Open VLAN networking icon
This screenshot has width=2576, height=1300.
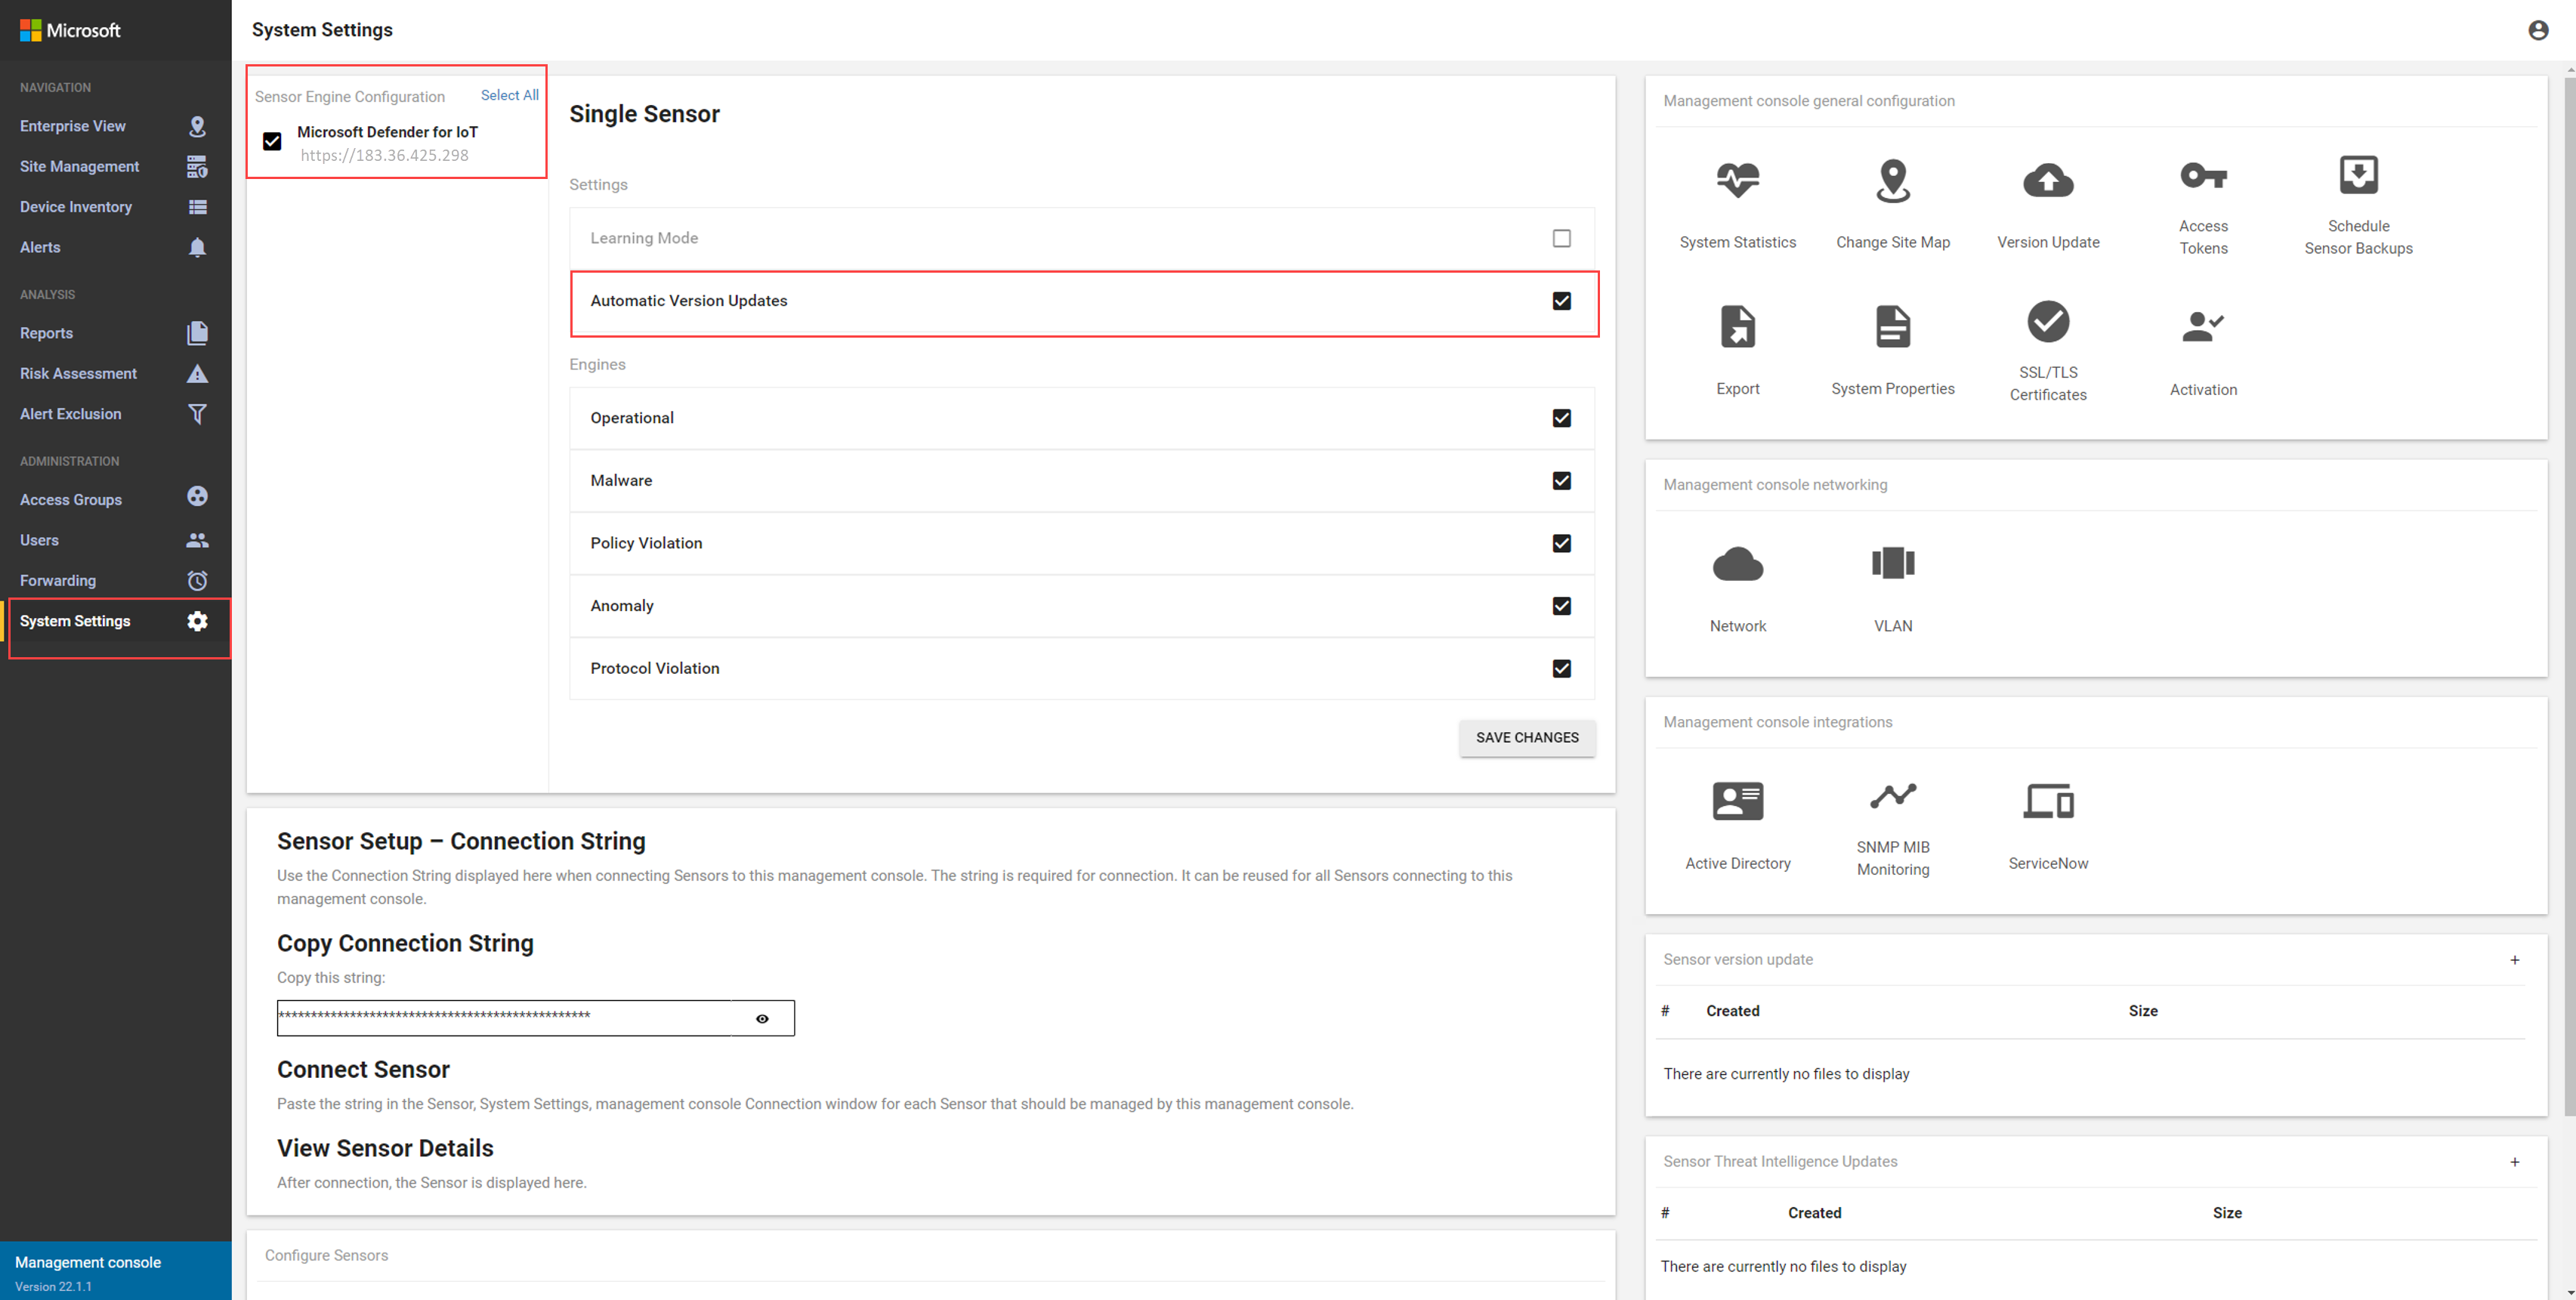[1892, 564]
